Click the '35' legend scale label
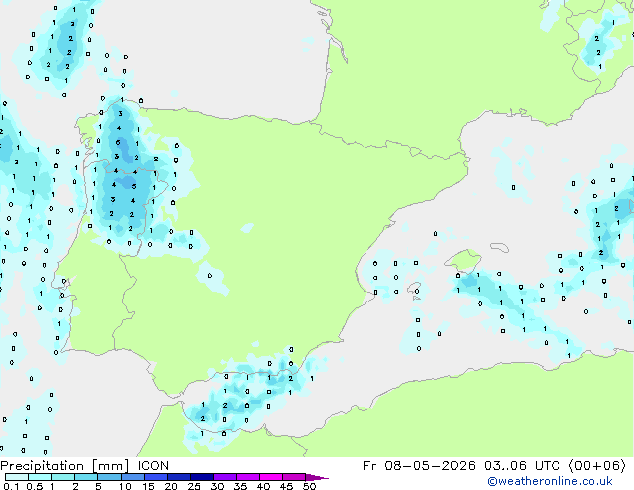 pyautogui.click(x=240, y=486)
